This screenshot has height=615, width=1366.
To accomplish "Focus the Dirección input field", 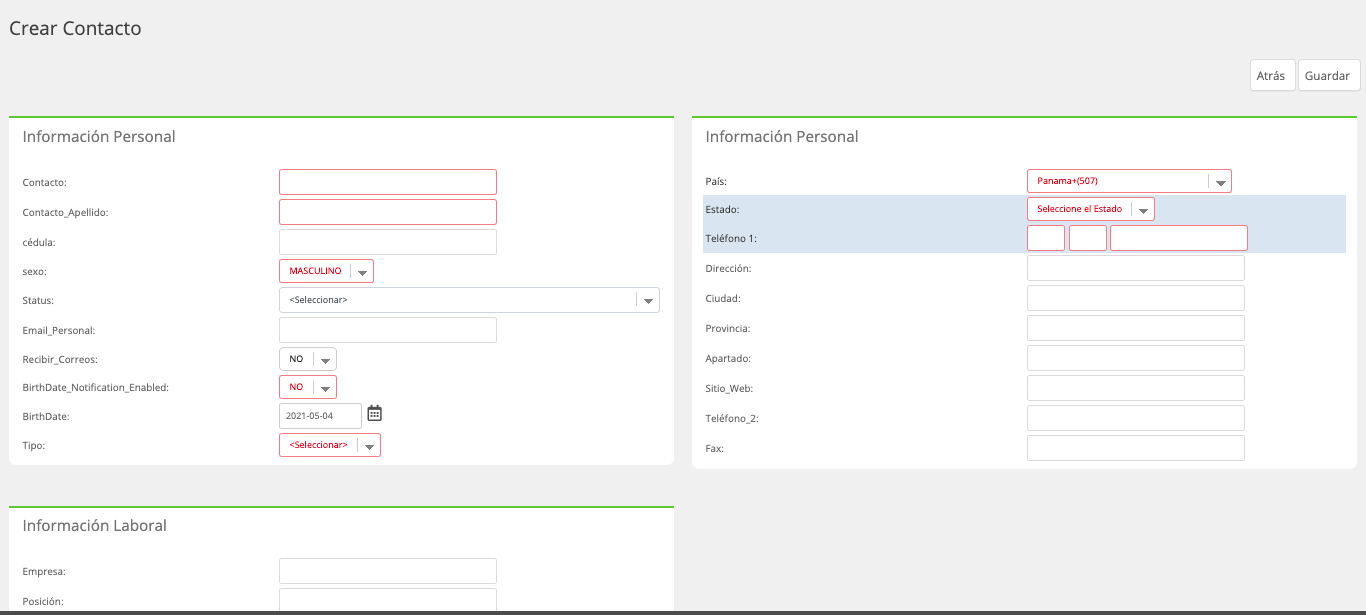I will (x=1136, y=268).
